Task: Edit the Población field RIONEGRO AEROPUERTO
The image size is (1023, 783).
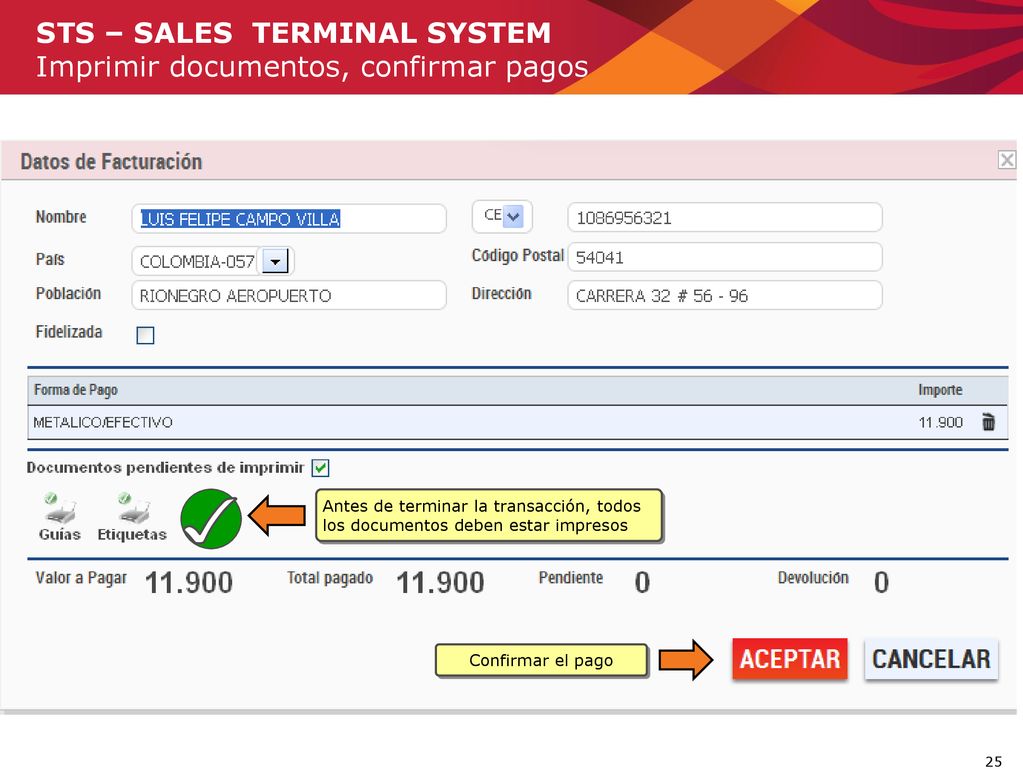Action: 289,296
